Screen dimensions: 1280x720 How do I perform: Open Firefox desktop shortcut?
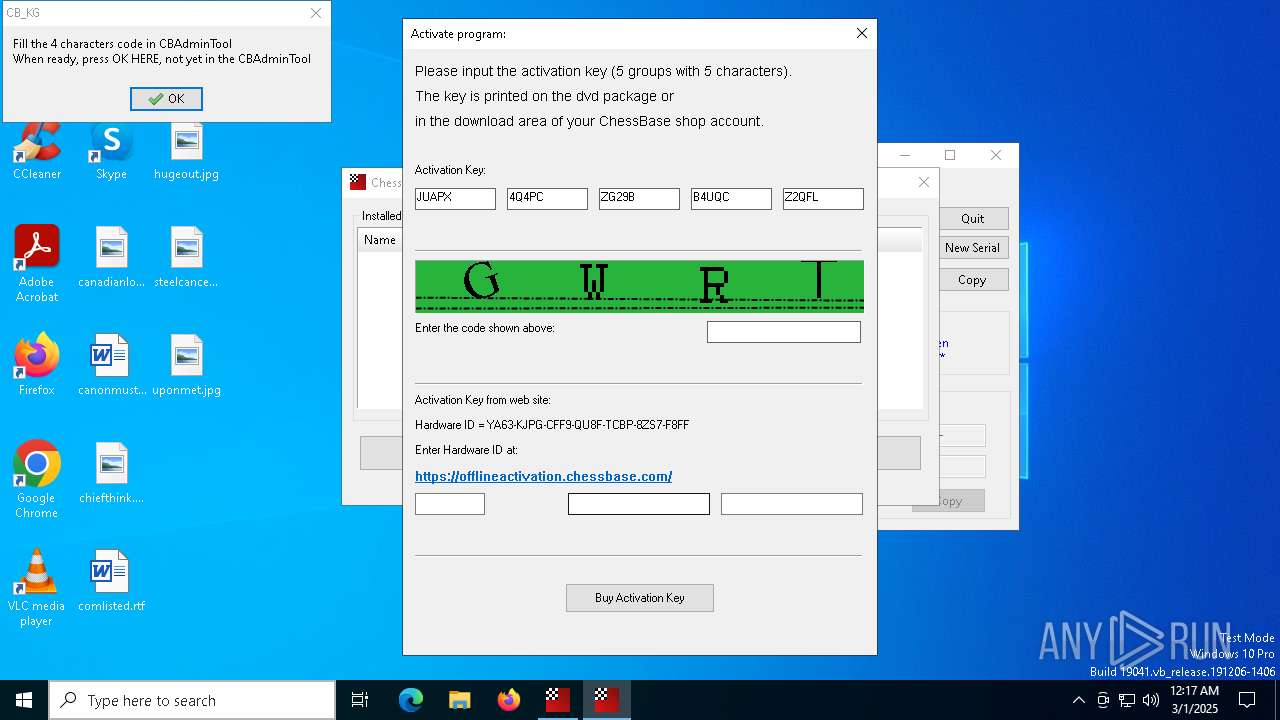pyautogui.click(x=37, y=365)
